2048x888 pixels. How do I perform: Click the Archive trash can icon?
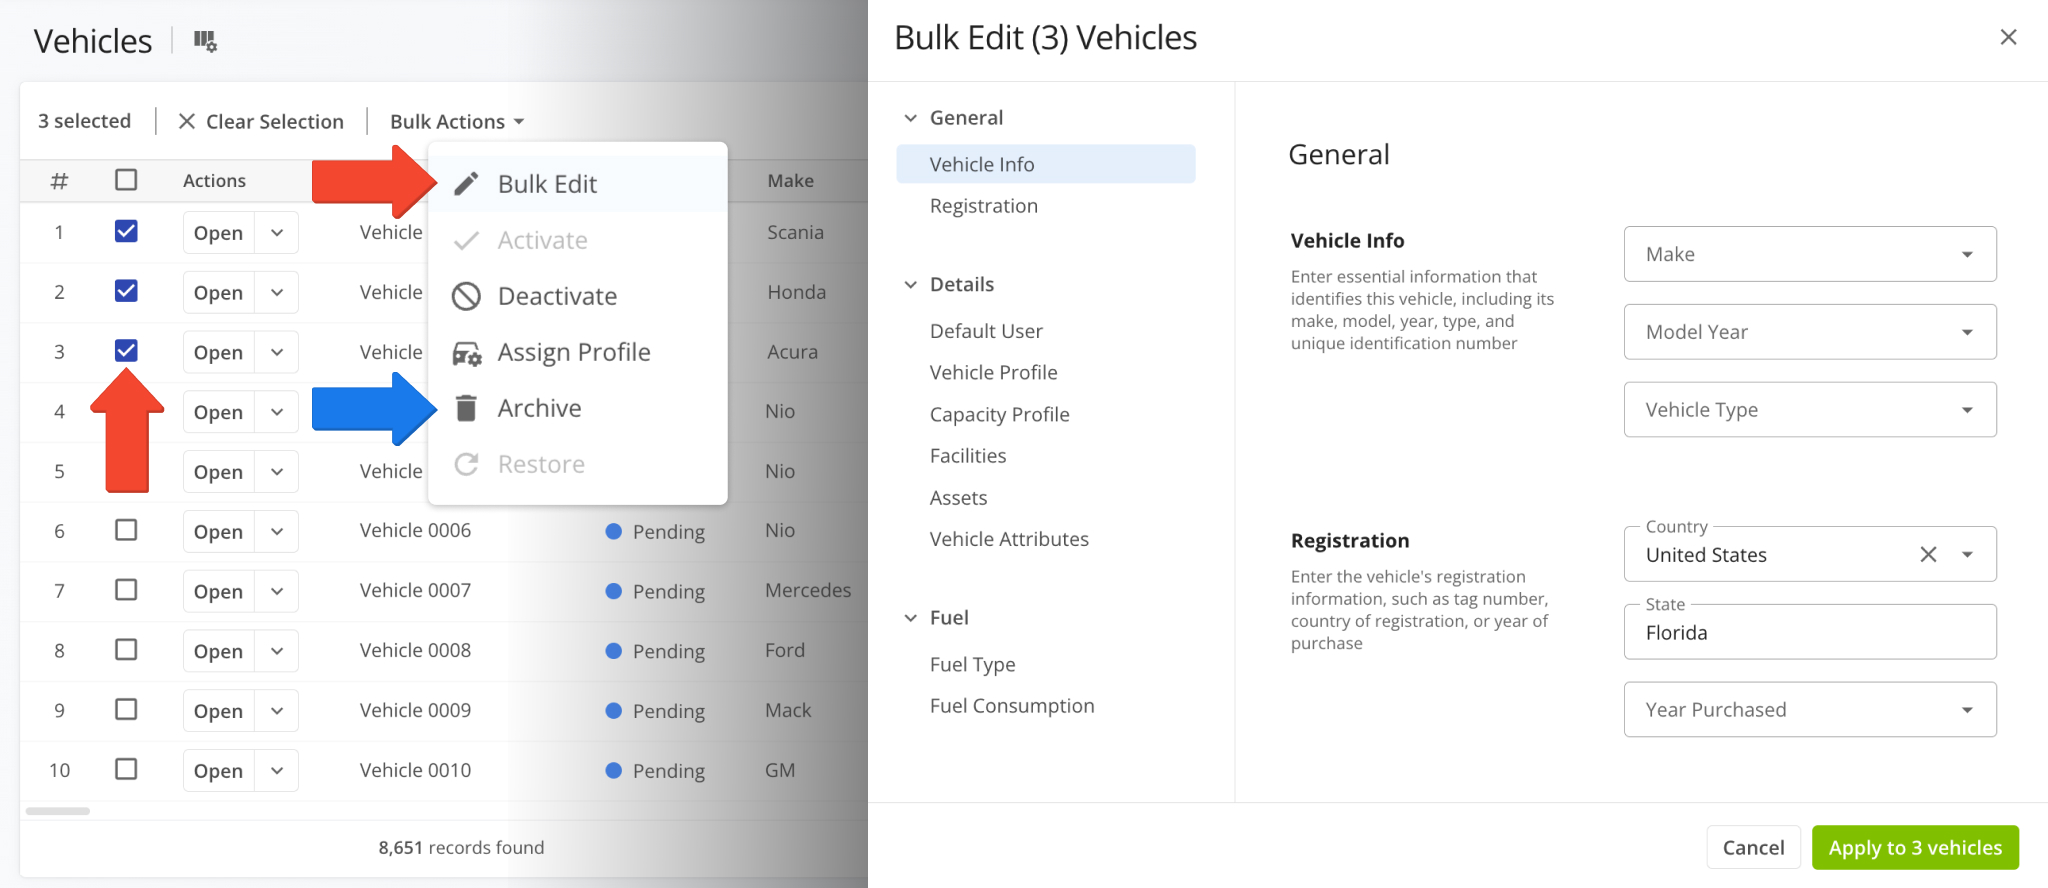(x=466, y=408)
